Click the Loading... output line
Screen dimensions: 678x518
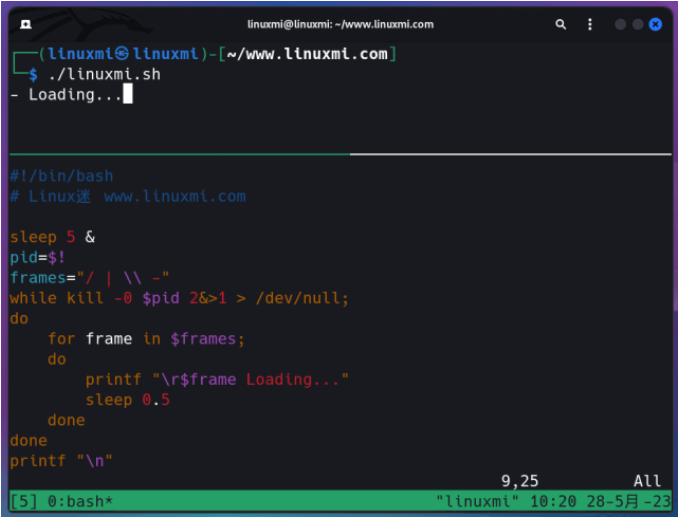(x=67, y=95)
